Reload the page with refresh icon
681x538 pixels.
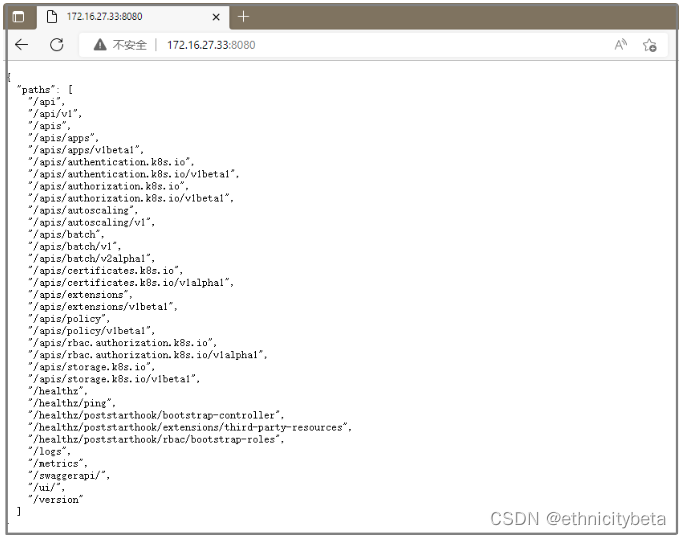57,44
